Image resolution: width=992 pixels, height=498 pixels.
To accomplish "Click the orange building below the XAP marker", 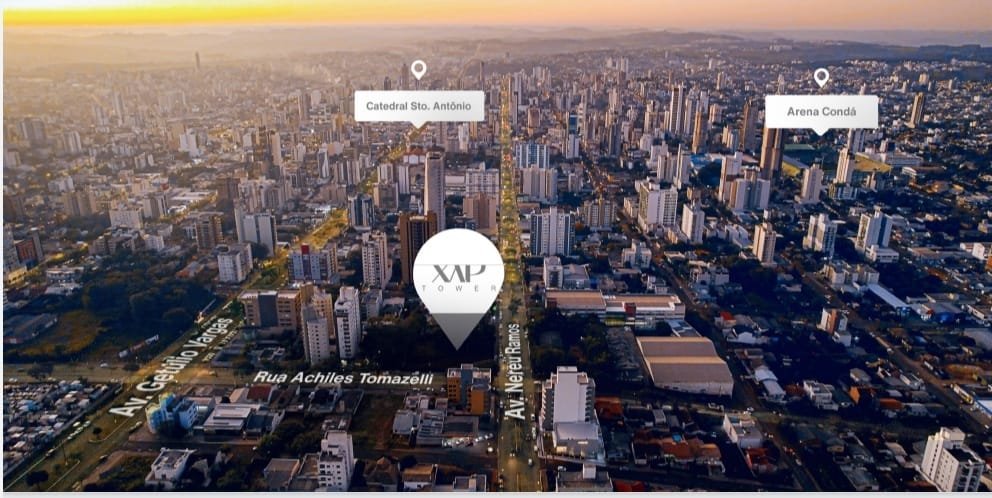I will coord(469,388).
